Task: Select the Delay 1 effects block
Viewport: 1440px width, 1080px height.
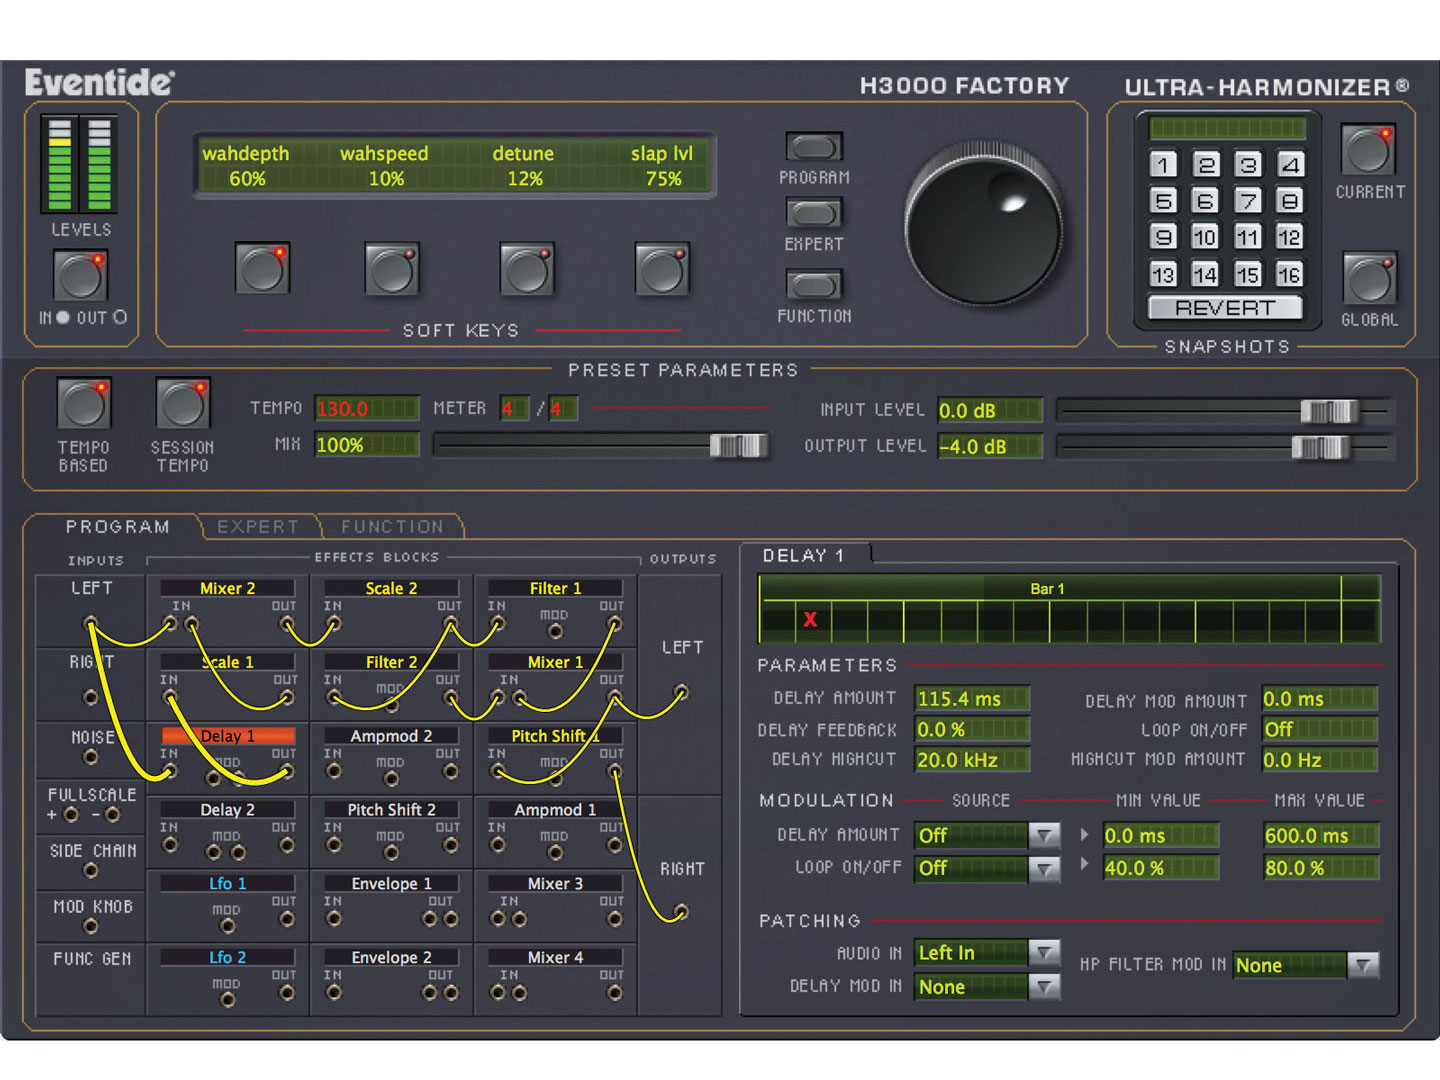Action: pyautogui.click(x=228, y=736)
